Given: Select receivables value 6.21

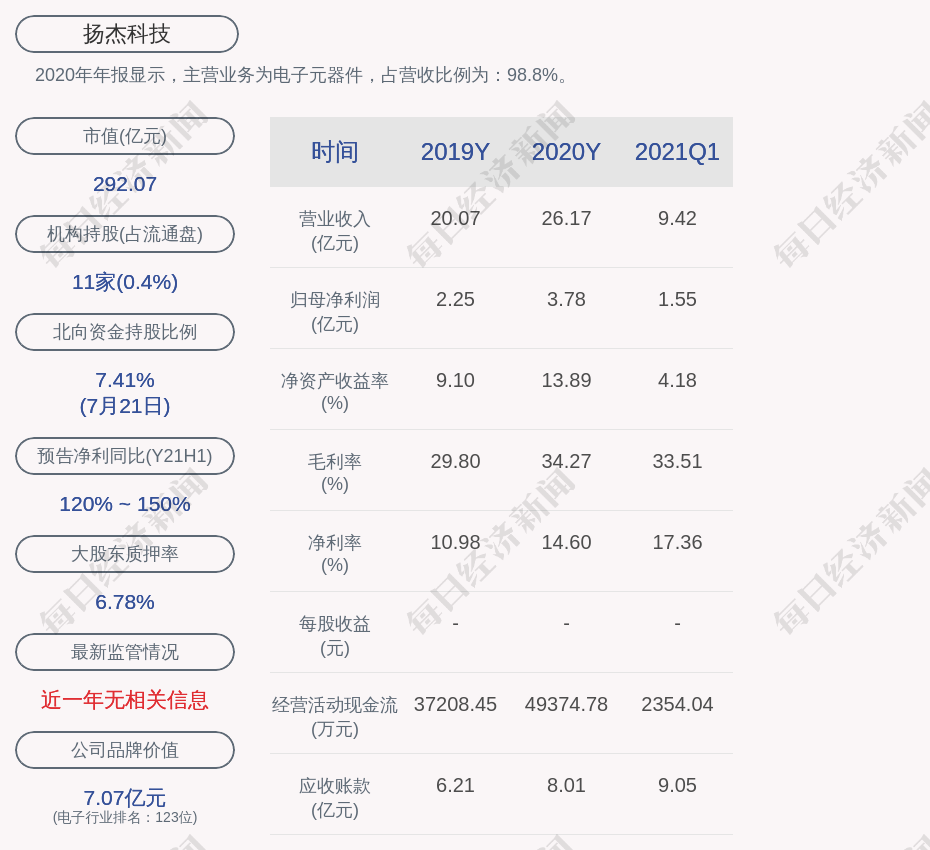Looking at the screenshot, I should 455,785.
